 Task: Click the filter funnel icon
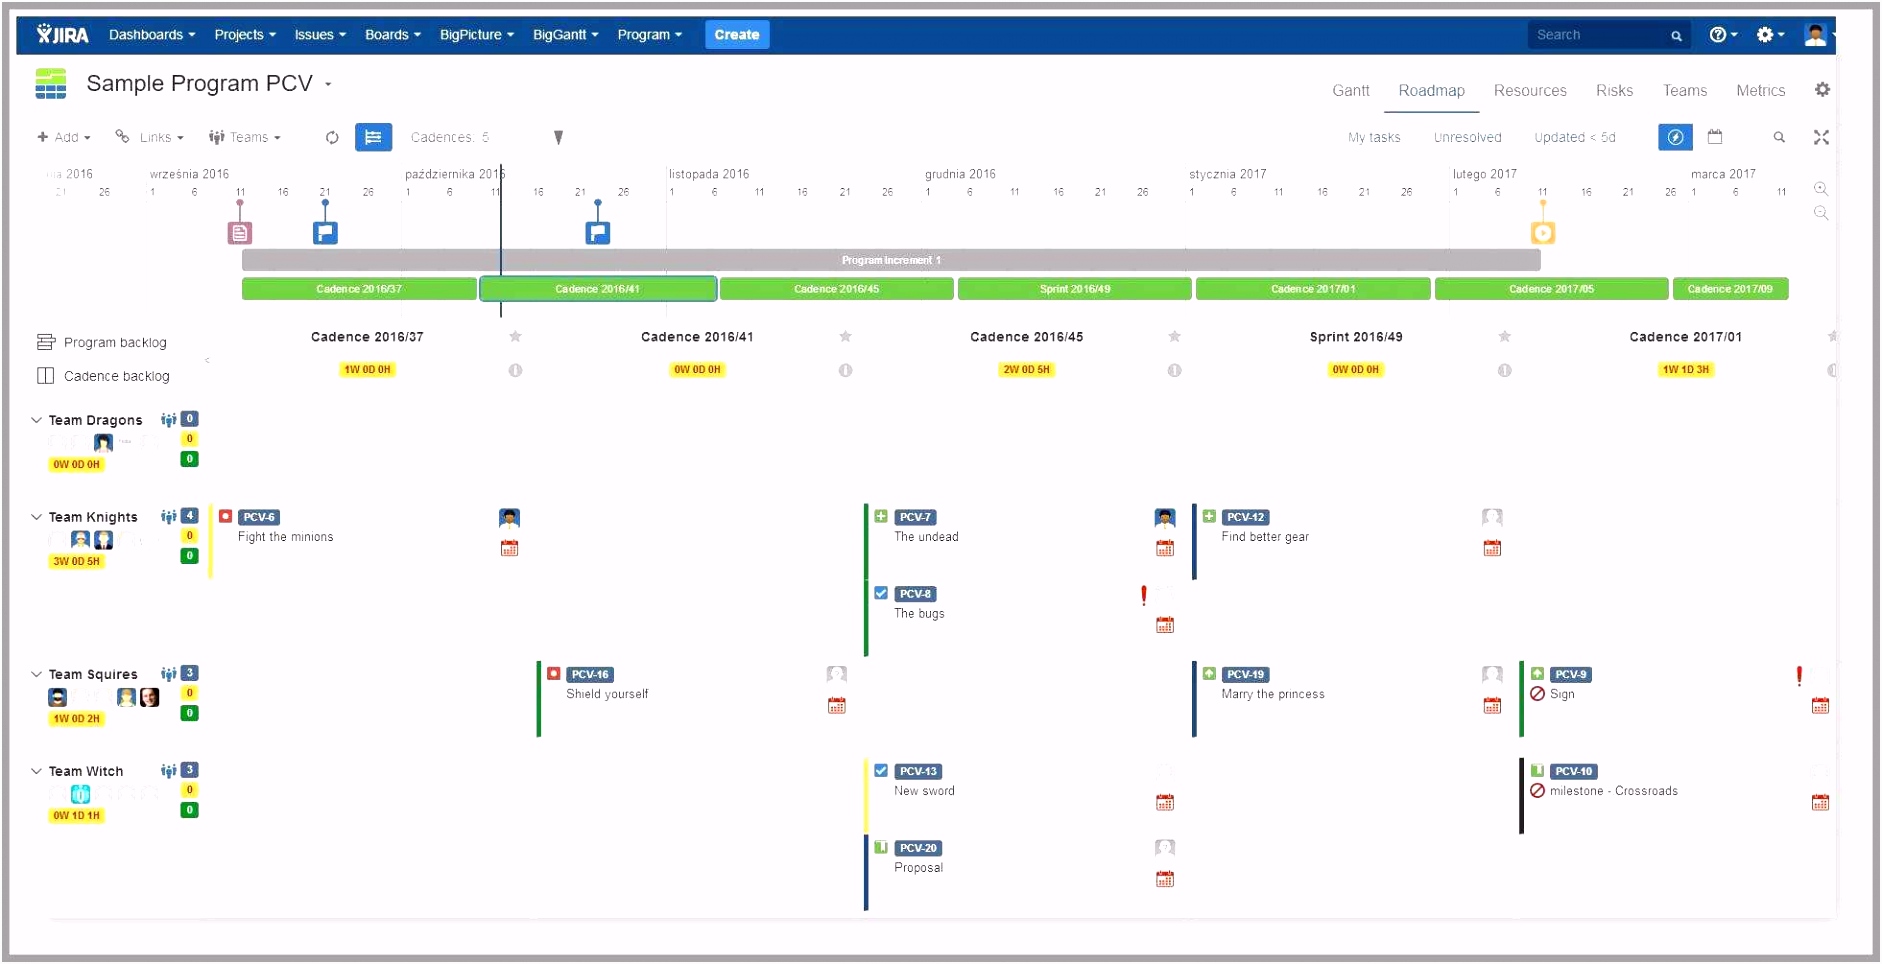558,137
